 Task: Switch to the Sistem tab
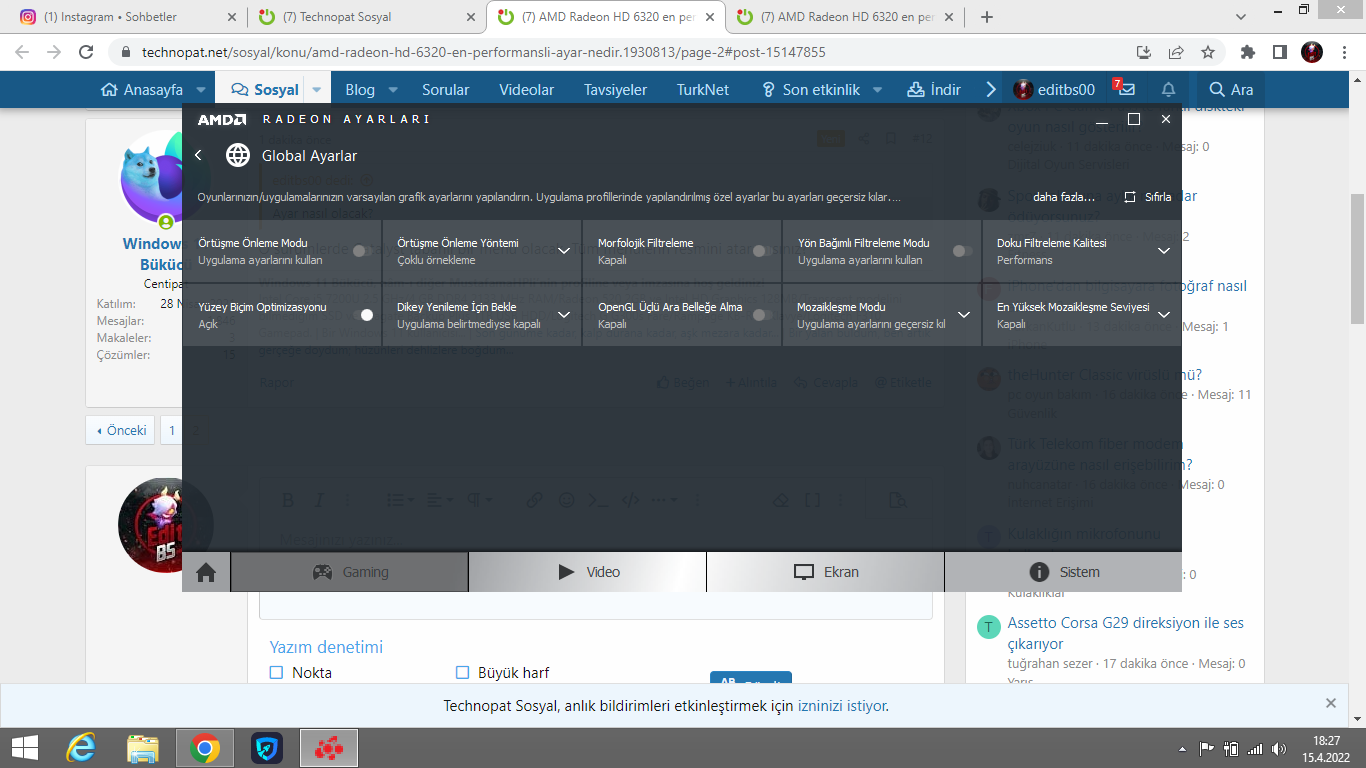point(1063,572)
